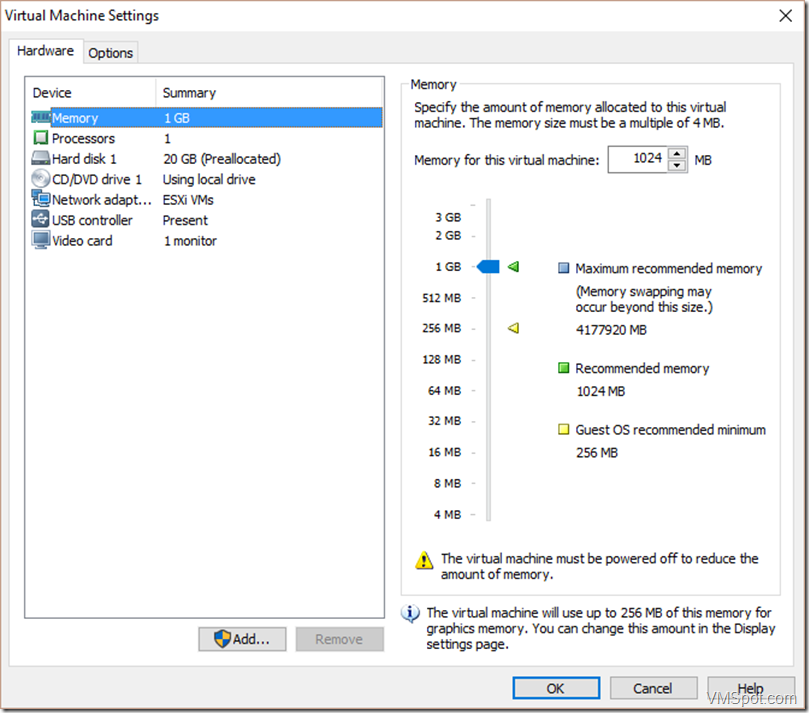Click the shield icon on Add button

point(222,639)
